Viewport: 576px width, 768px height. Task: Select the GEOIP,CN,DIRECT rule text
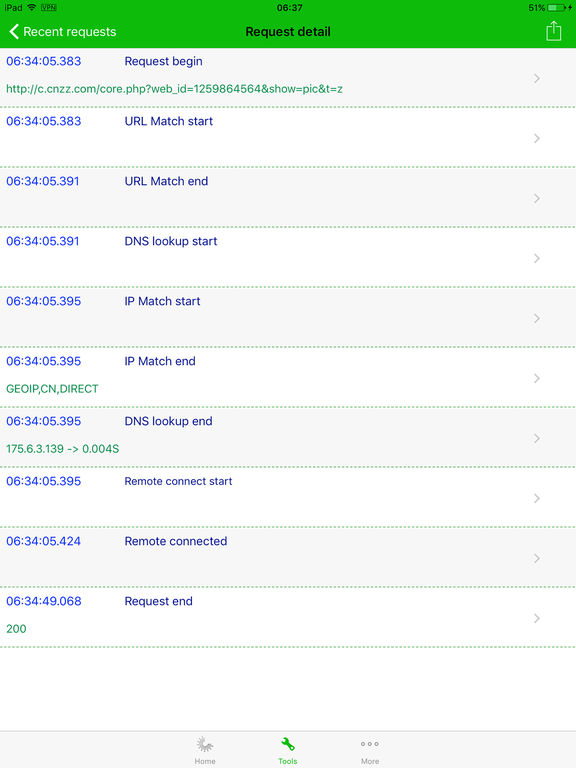[x=52, y=389]
